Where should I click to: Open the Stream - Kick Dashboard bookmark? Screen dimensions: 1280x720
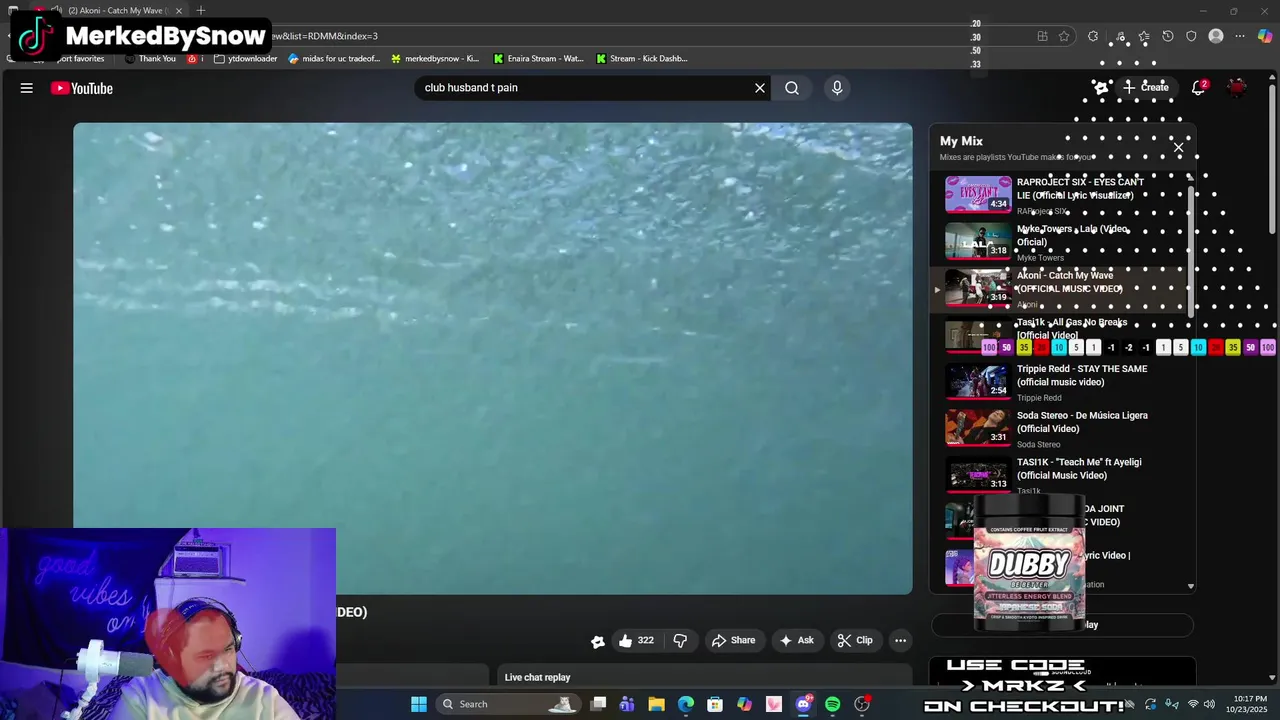(x=642, y=58)
